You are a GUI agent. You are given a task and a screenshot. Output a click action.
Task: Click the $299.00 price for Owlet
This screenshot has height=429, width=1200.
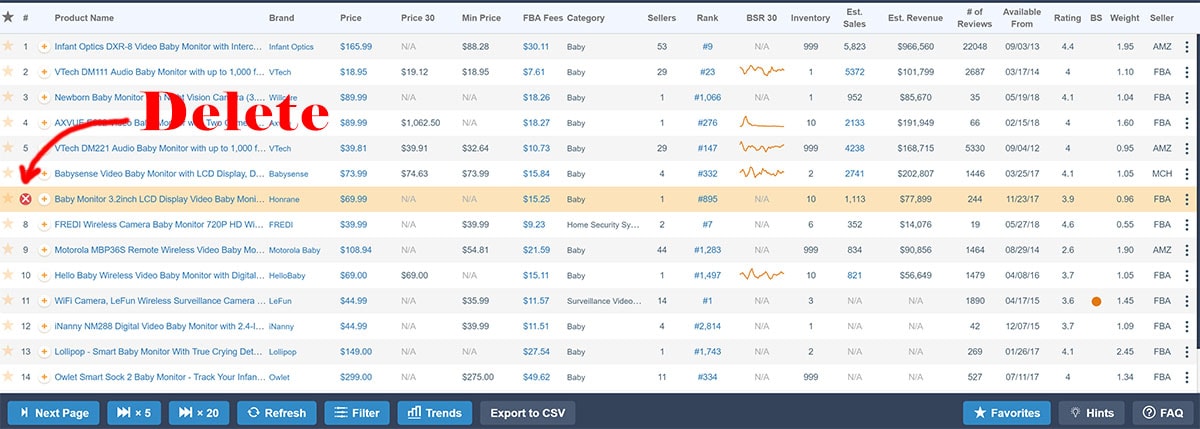(354, 377)
